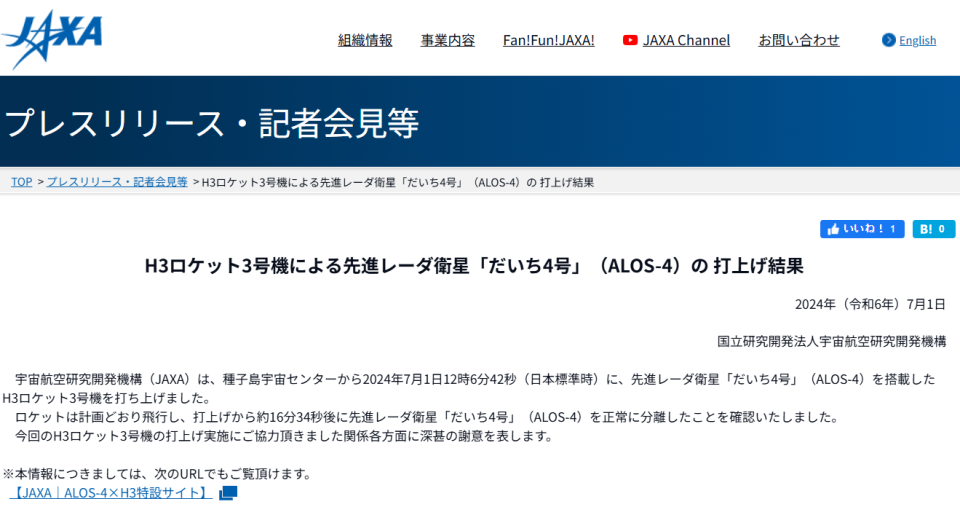Click the sentence beginning ロケットは計画どおり飛行し
The height and width of the screenshot is (523, 960).
pos(427,418)
